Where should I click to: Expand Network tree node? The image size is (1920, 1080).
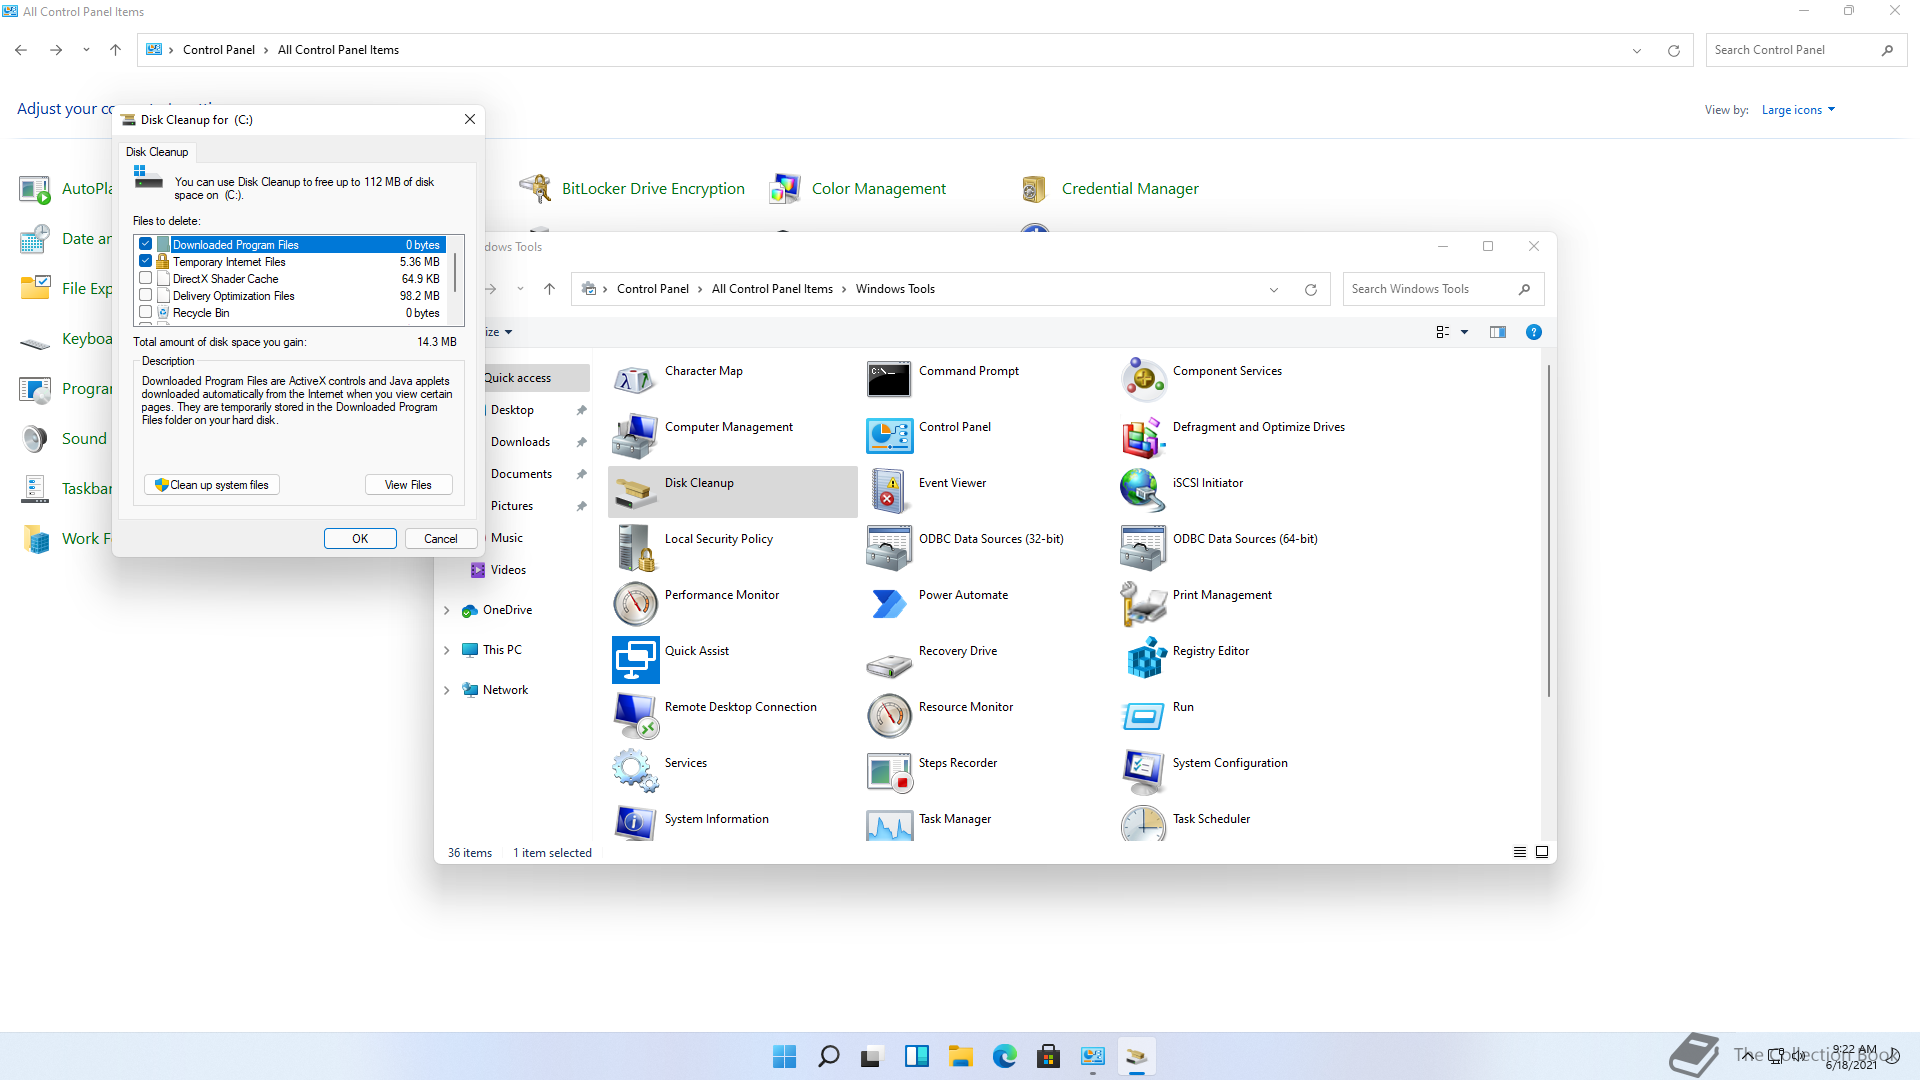click(447, 690)
